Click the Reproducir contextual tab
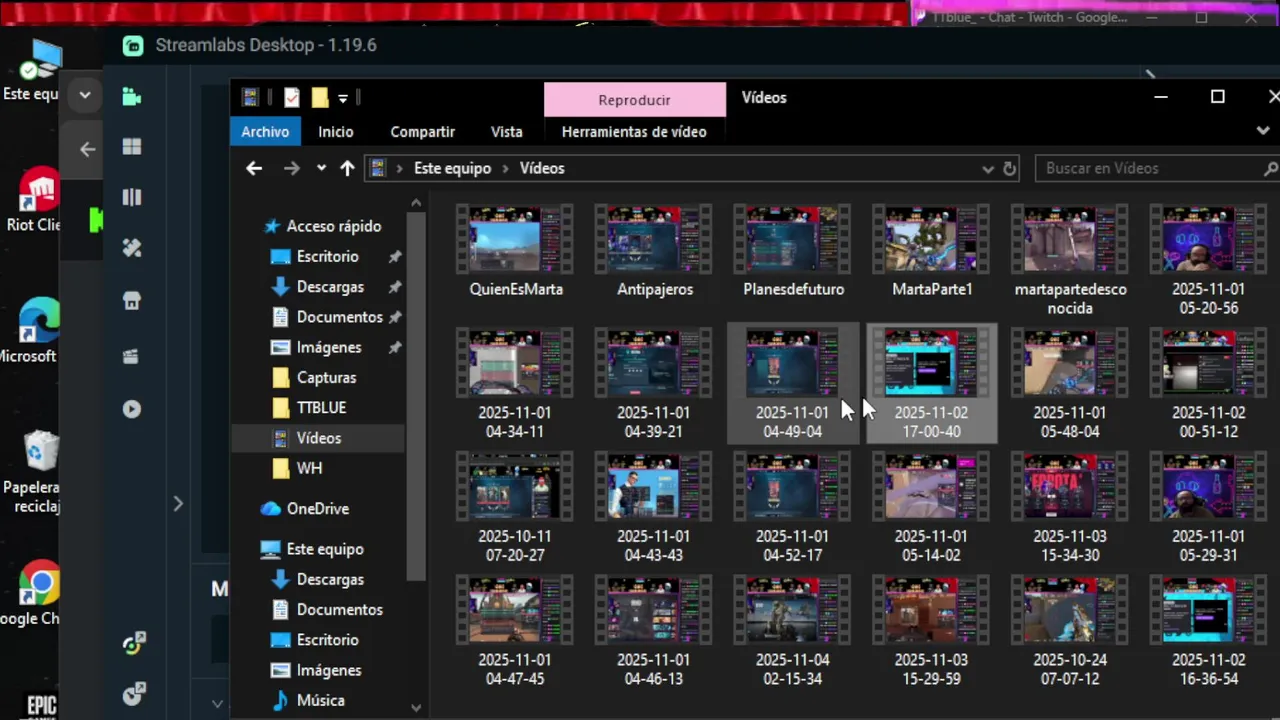This screenshot has height=720, width=1280. (x=634, y=100)
